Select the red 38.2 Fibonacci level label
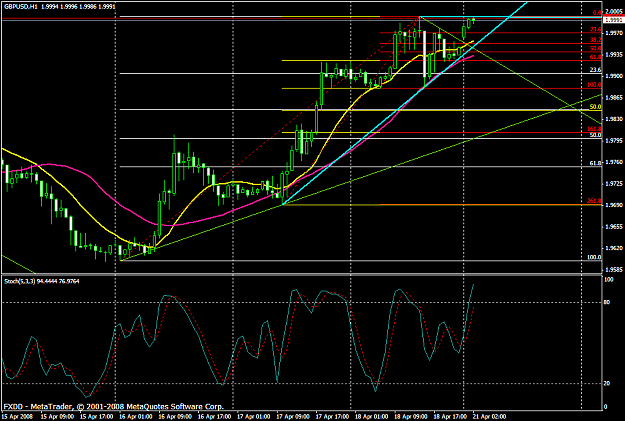 [x=596, y=40]
